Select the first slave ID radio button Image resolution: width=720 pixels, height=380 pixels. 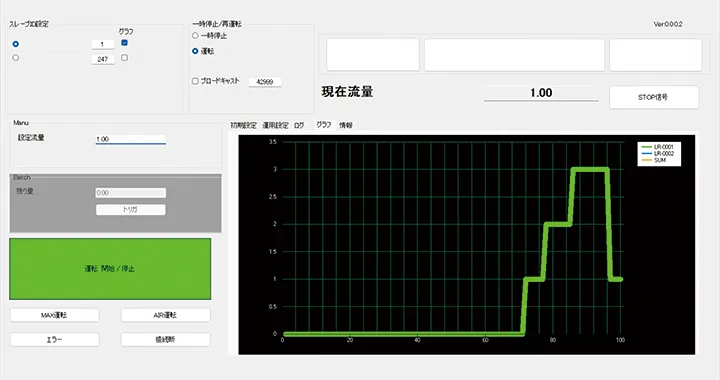16,44
